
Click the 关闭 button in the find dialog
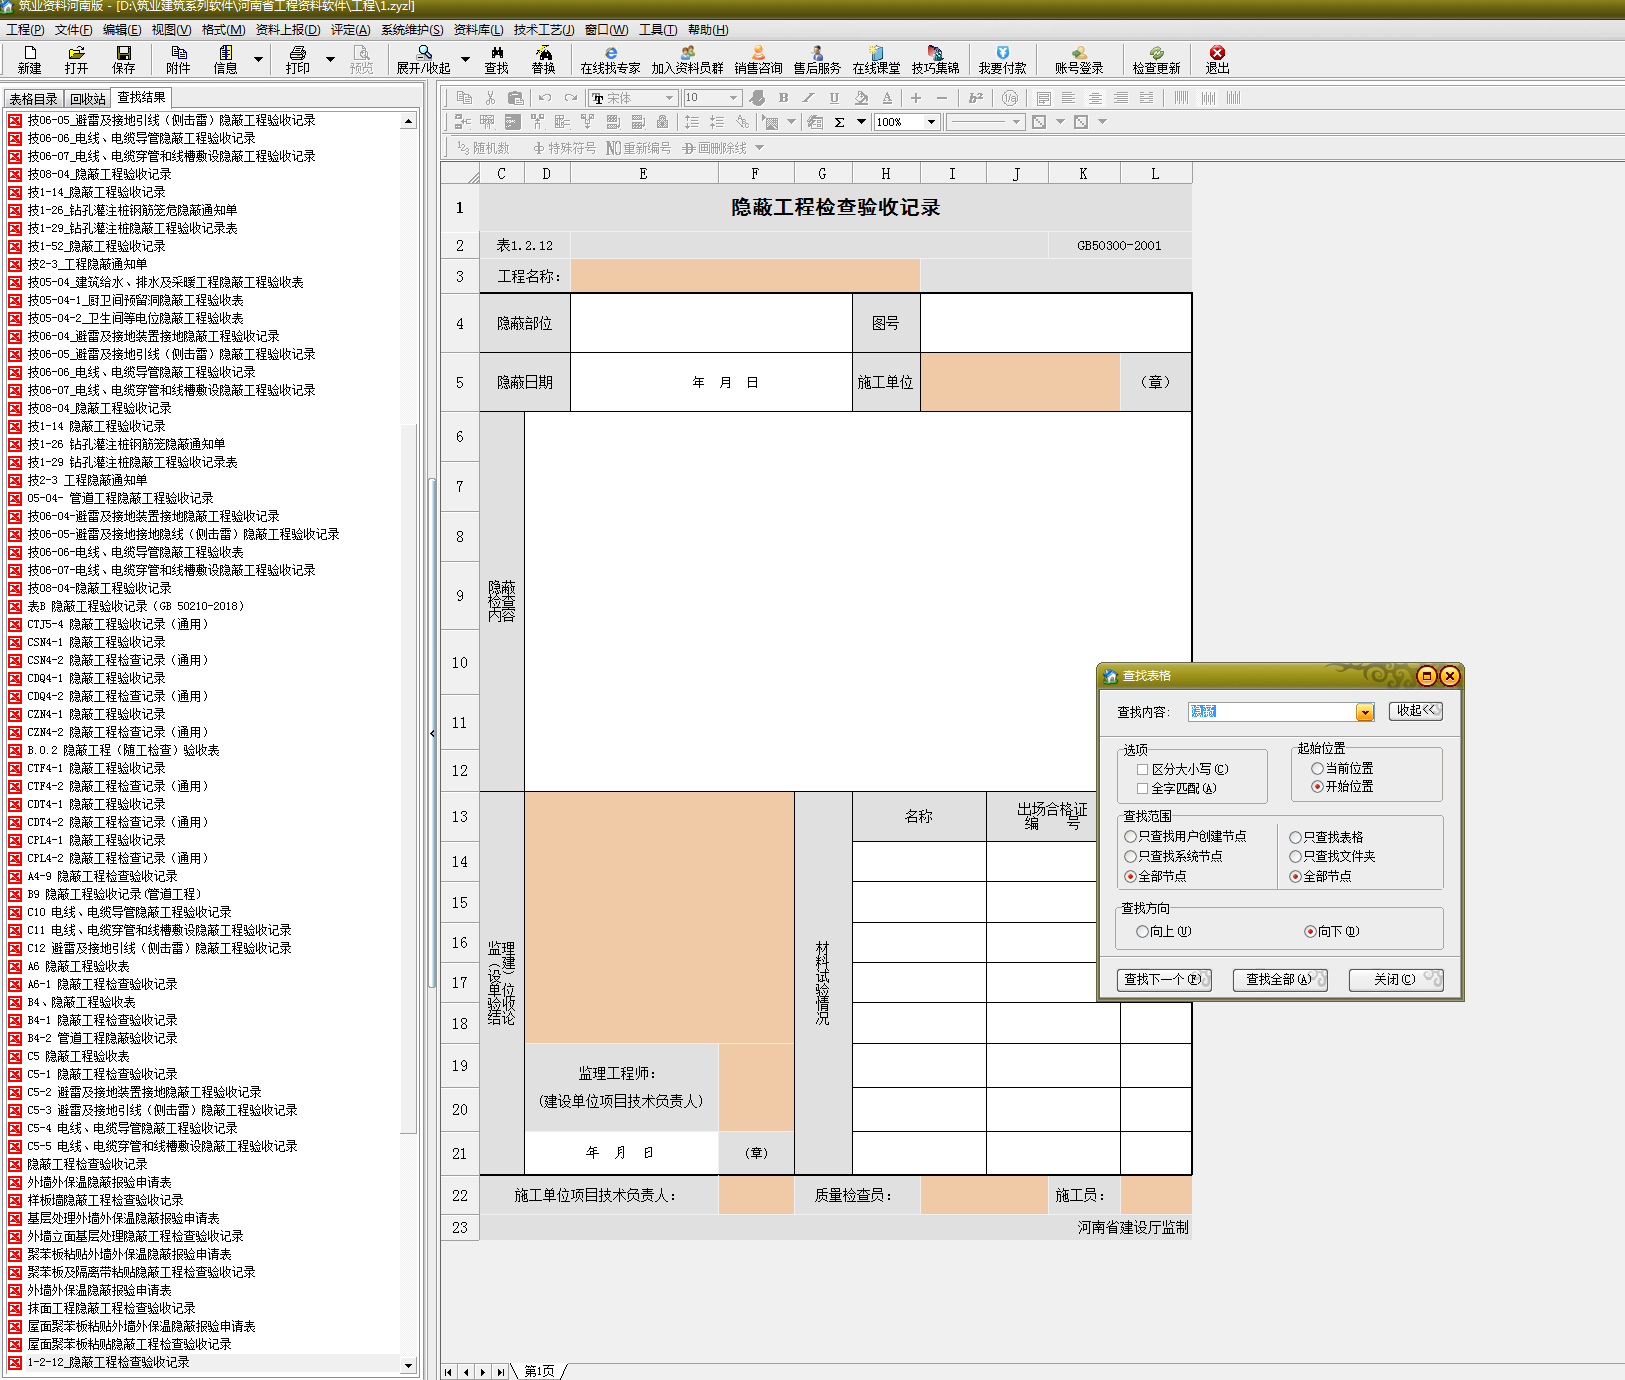point(1396,980)
